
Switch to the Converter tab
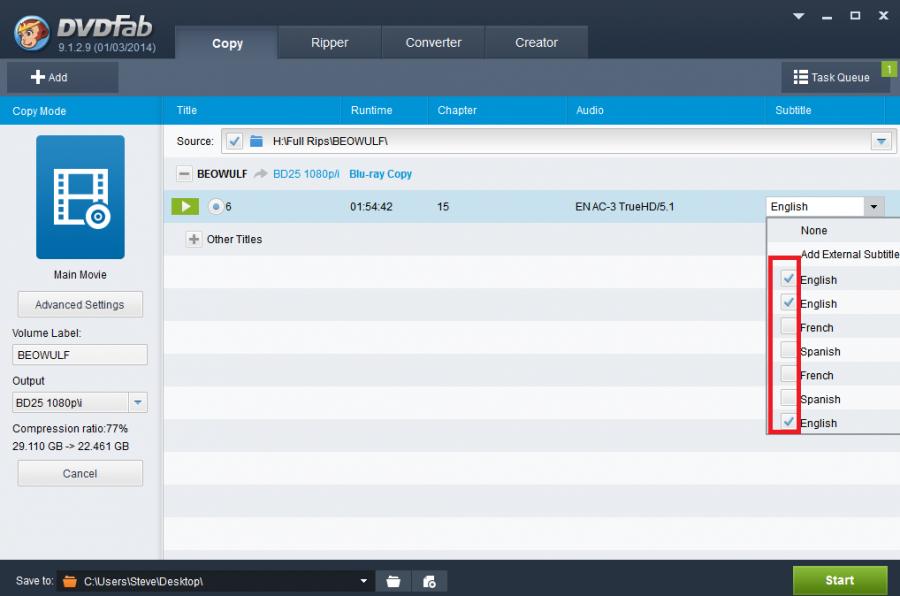[x=433, y=43]
